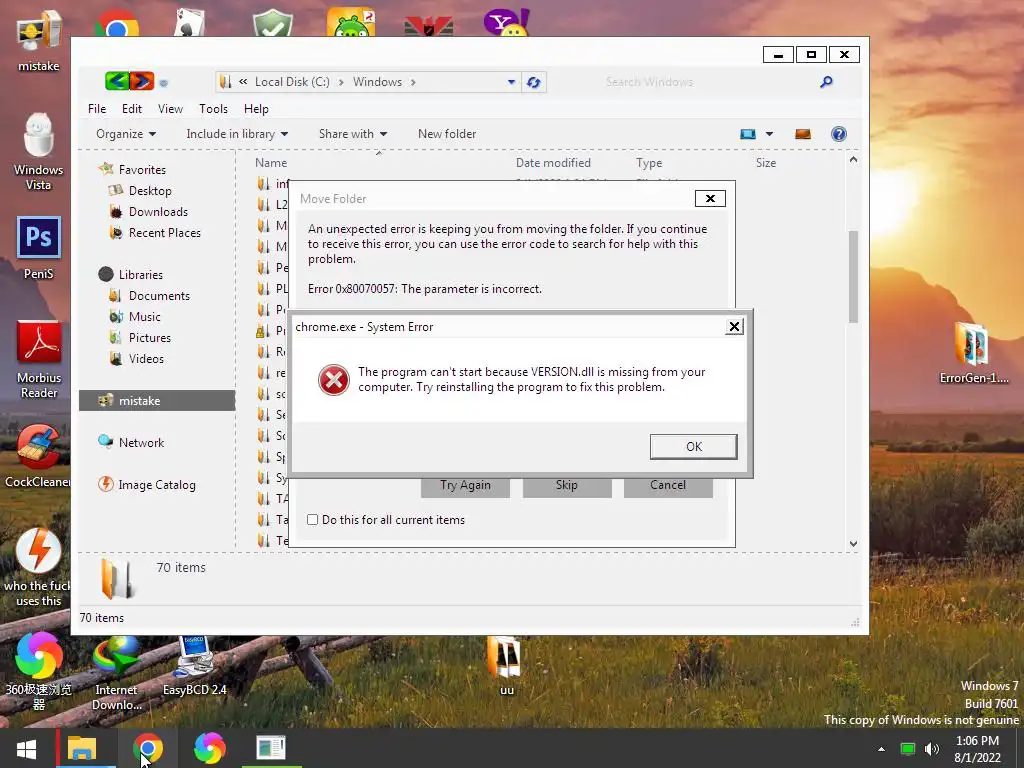Click the Windows Start button
Screen dimensions: 1024x768
(x=27, y=748)
